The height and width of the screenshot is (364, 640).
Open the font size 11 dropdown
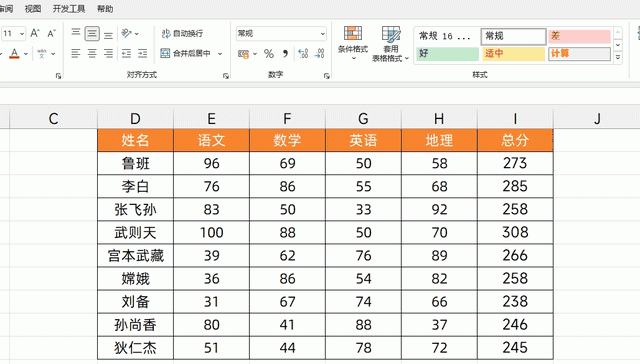(x=22, y=33)
